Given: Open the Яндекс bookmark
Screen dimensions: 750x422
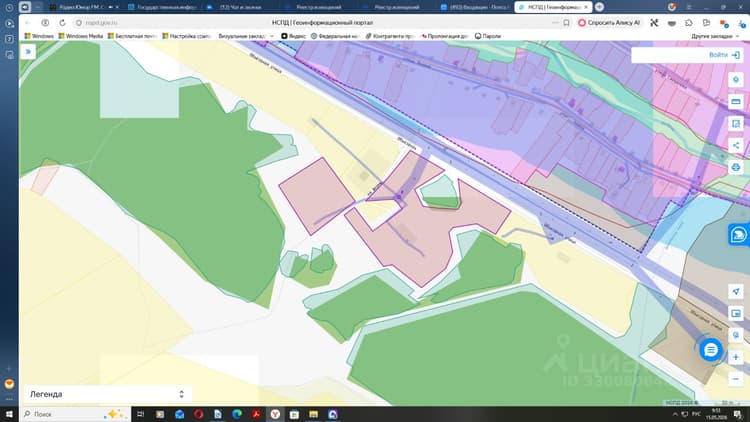Looking at the screenshot, I should (293, 36).
